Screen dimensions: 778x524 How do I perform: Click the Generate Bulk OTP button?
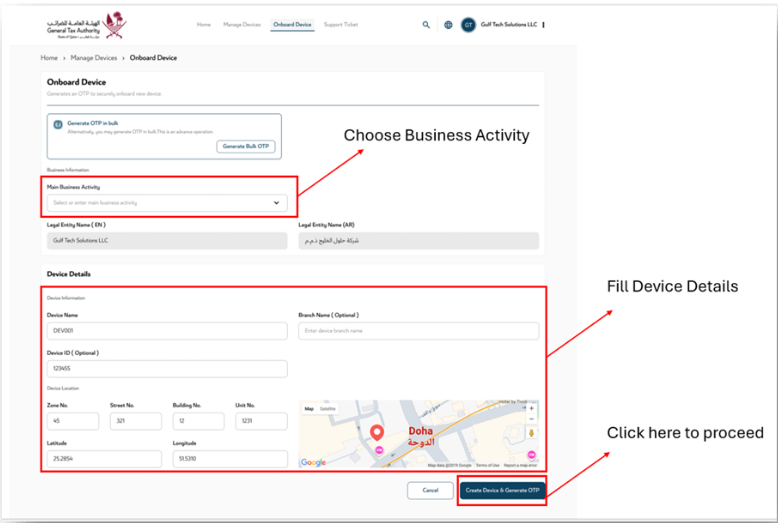click(x=246, y=146)
